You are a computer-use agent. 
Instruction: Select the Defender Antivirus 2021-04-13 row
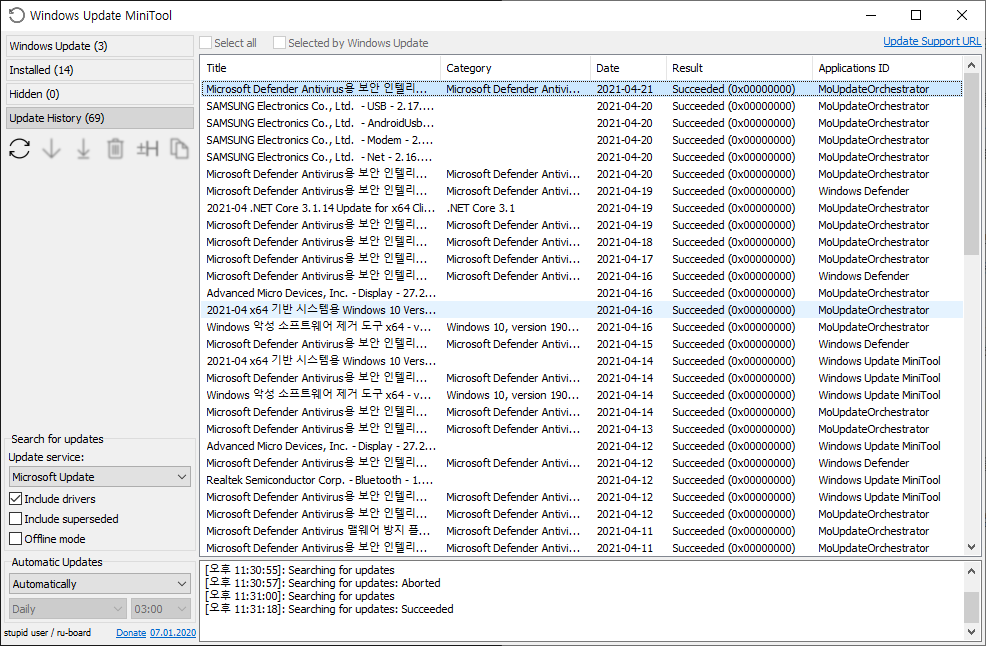tap(582, 429)
